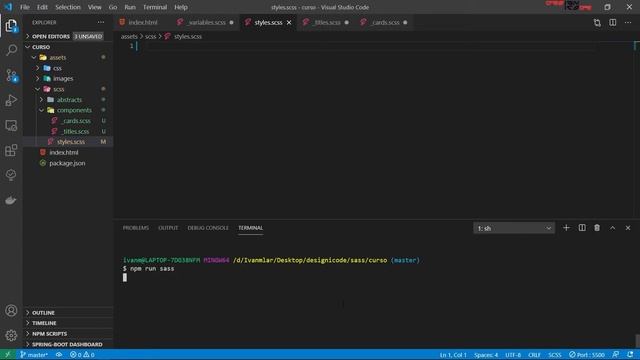
Task: Open the Selection menu
Action: coord(68,7)
